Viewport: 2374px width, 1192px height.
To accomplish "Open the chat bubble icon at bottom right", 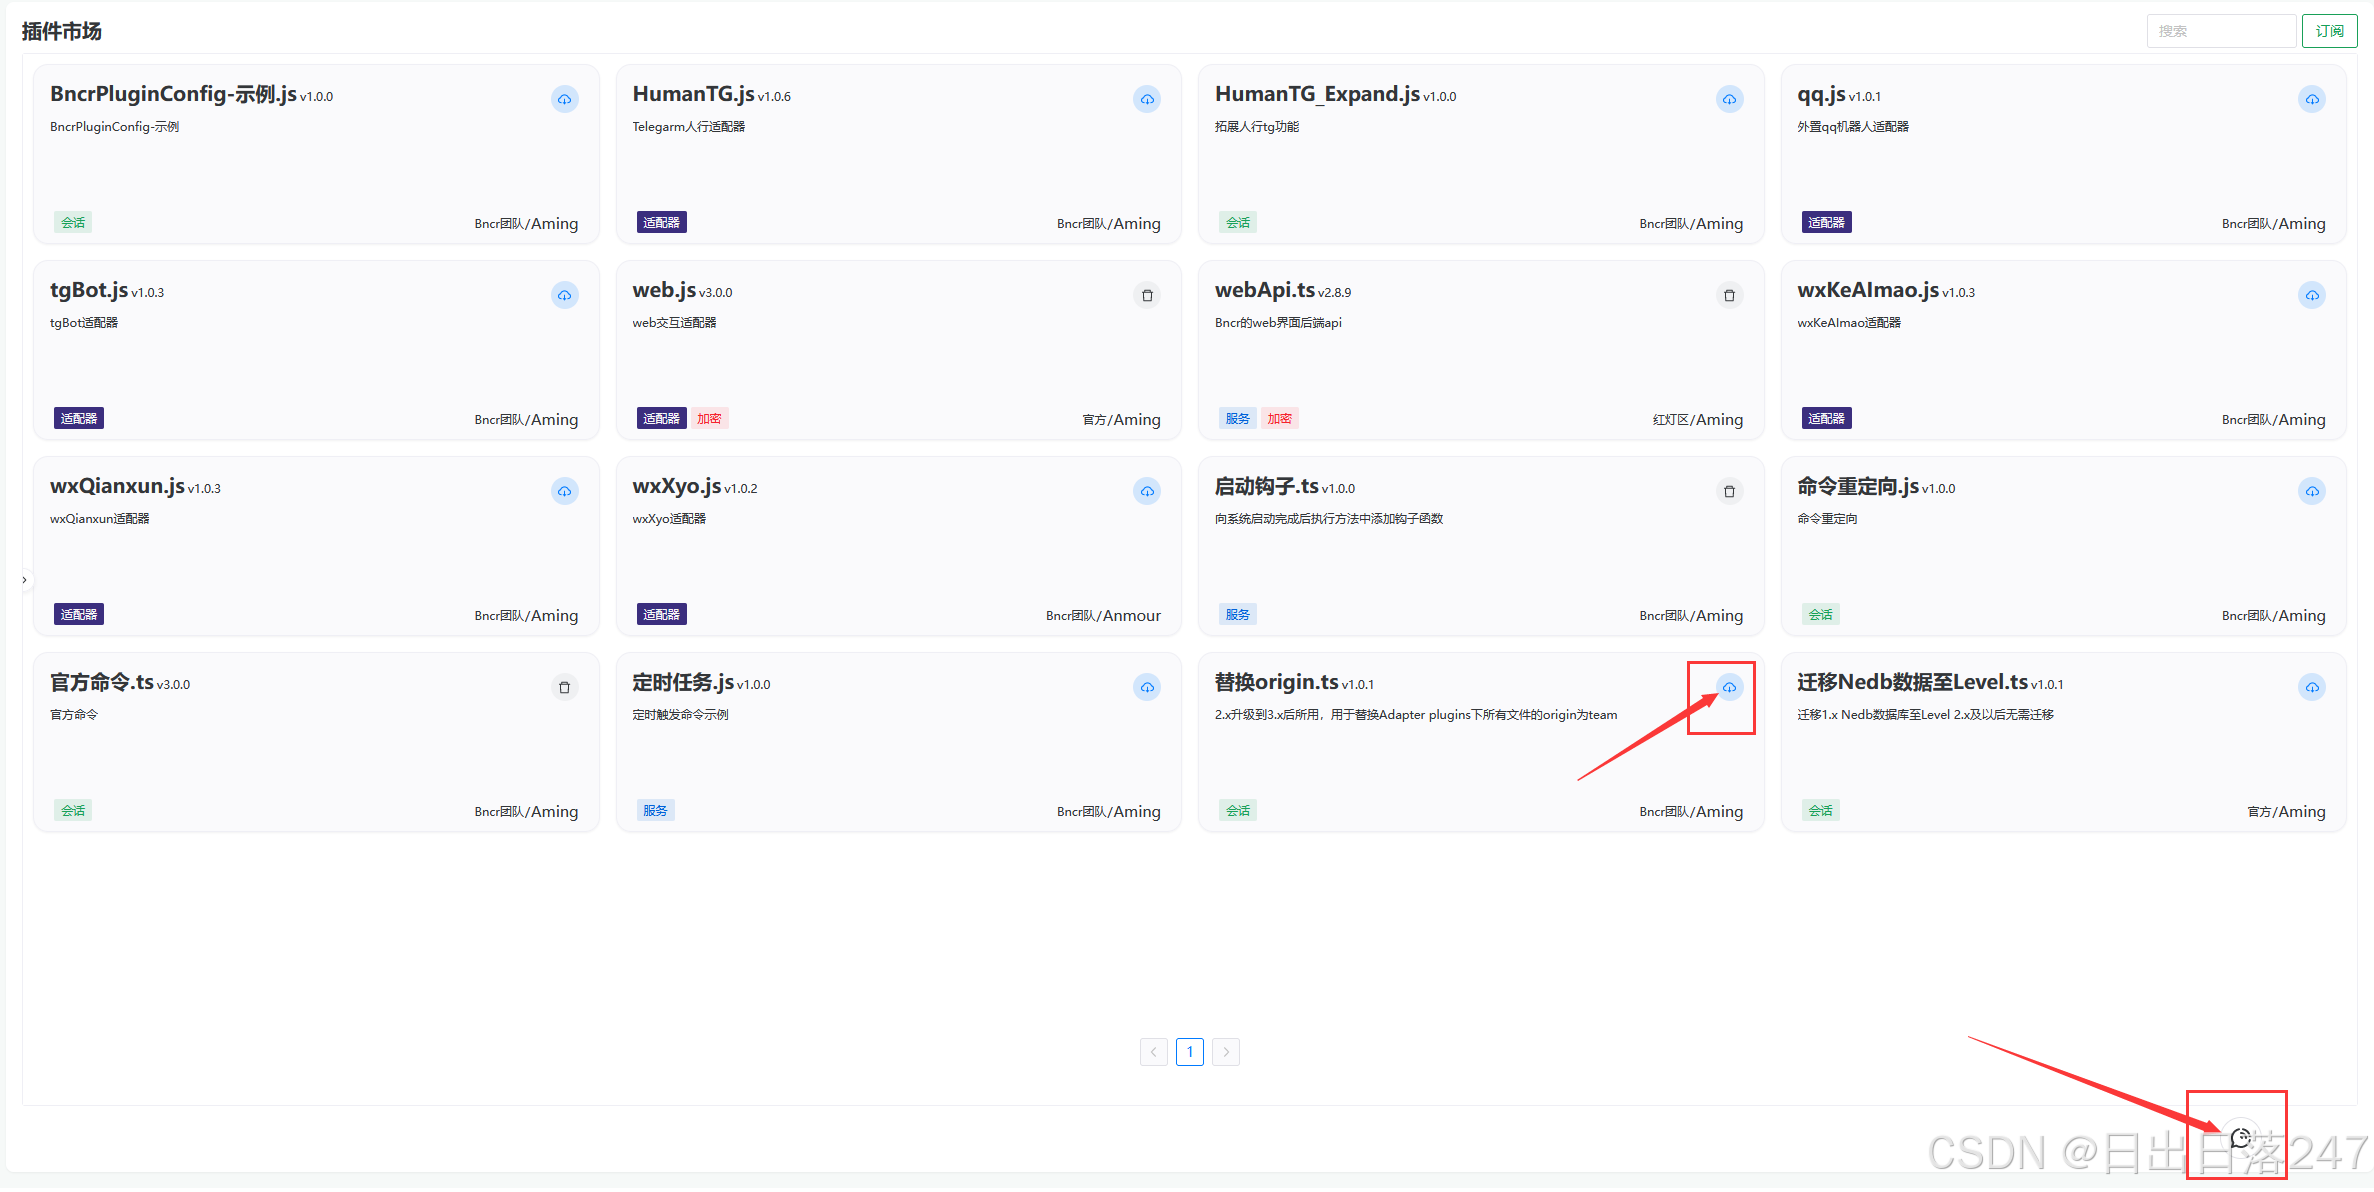I will (2241, 1138).
